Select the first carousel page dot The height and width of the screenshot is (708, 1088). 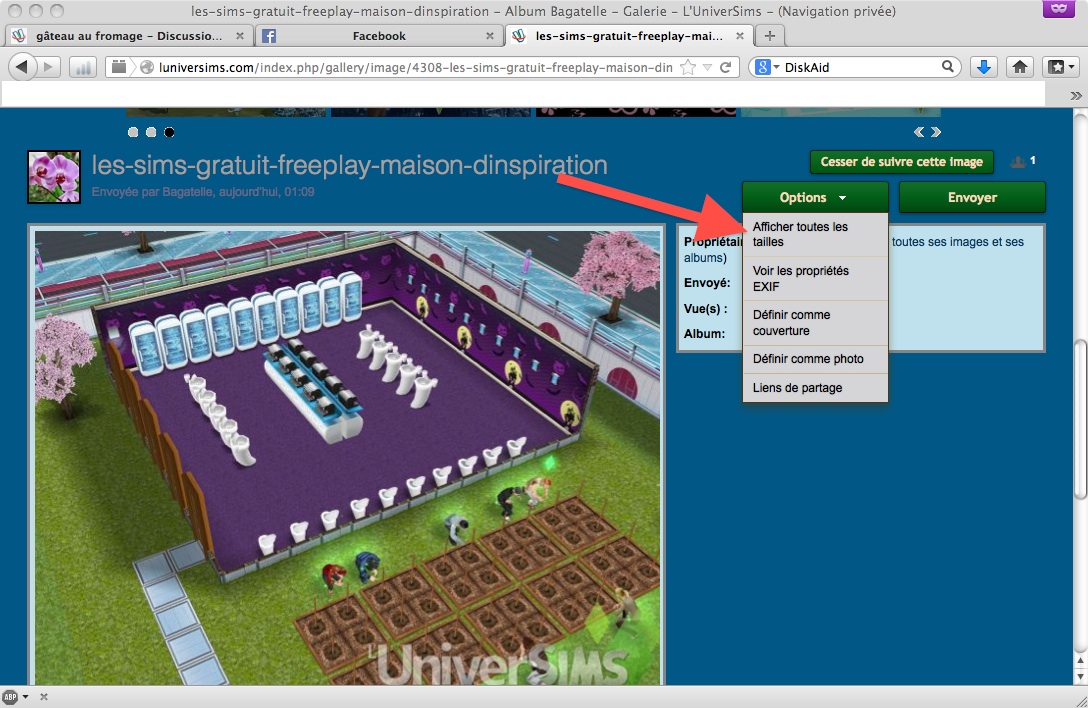point(133,132)
